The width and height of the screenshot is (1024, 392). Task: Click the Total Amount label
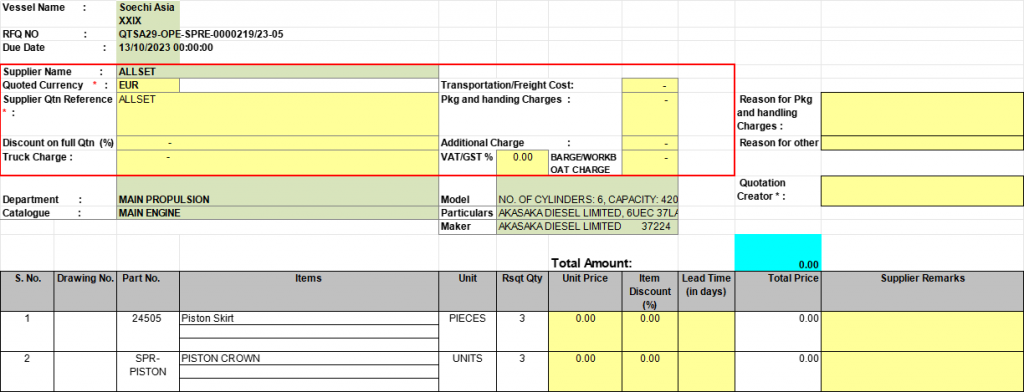592,263
